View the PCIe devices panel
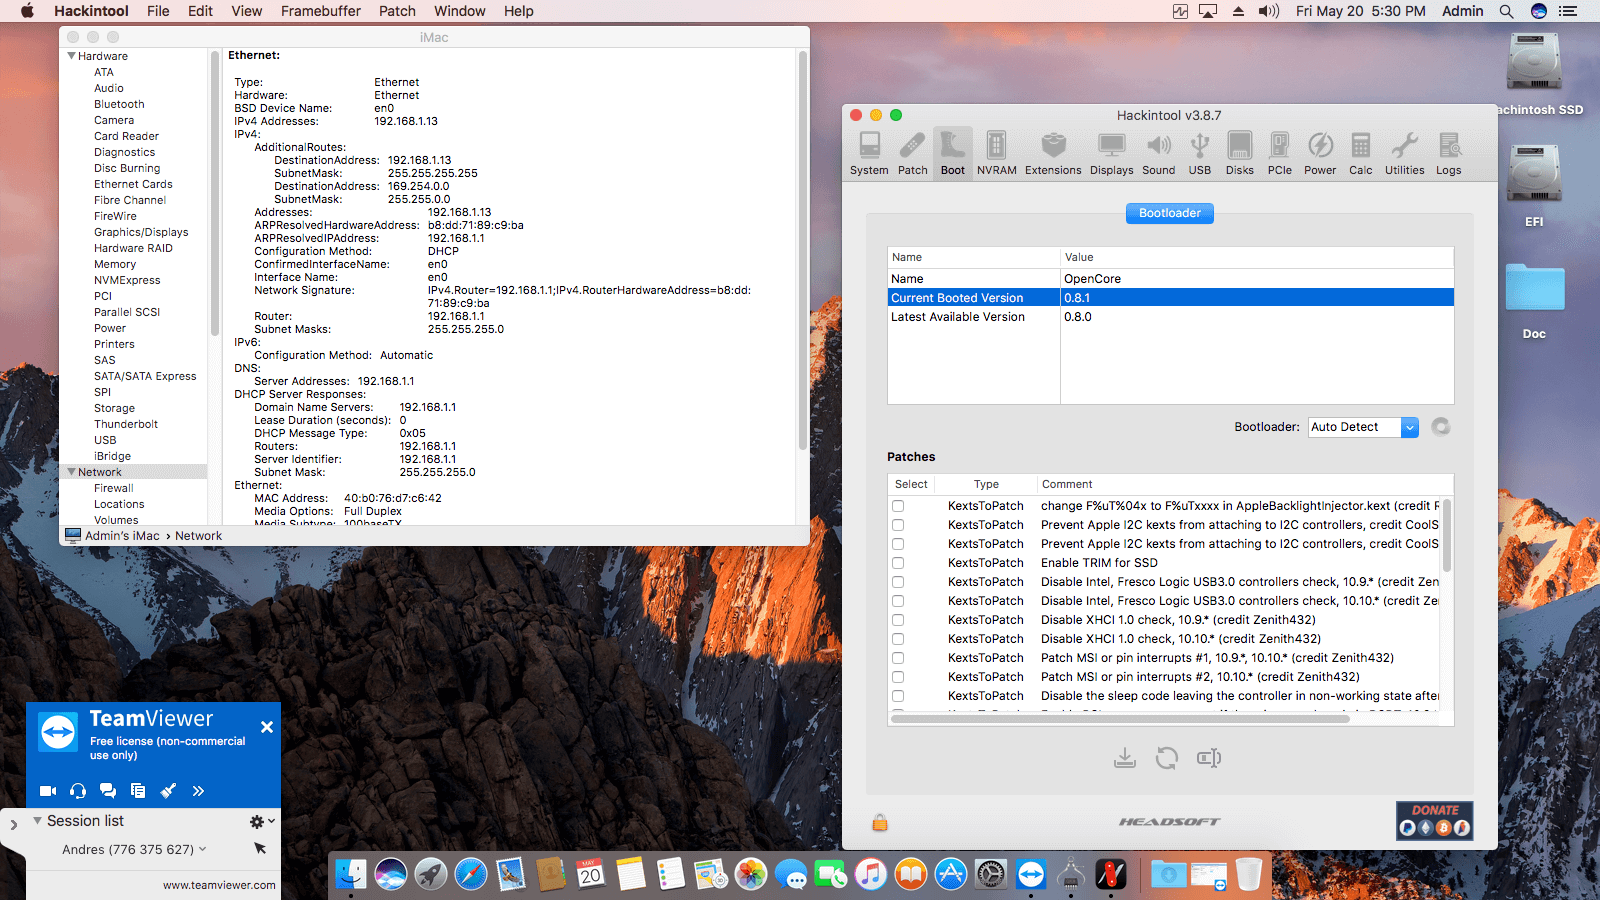 pos(1279,152)
